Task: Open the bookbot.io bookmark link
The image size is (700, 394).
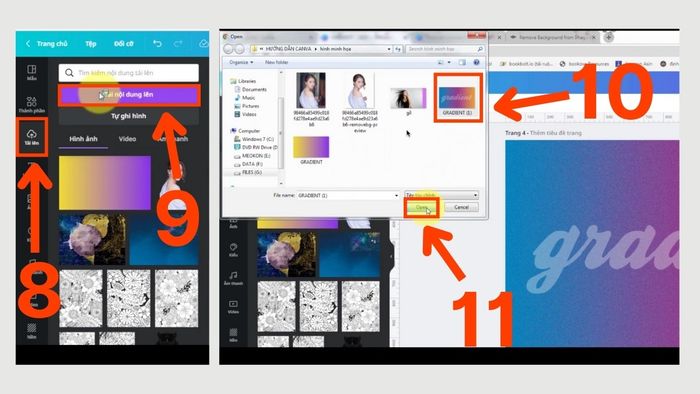Action: coord(527,64)
